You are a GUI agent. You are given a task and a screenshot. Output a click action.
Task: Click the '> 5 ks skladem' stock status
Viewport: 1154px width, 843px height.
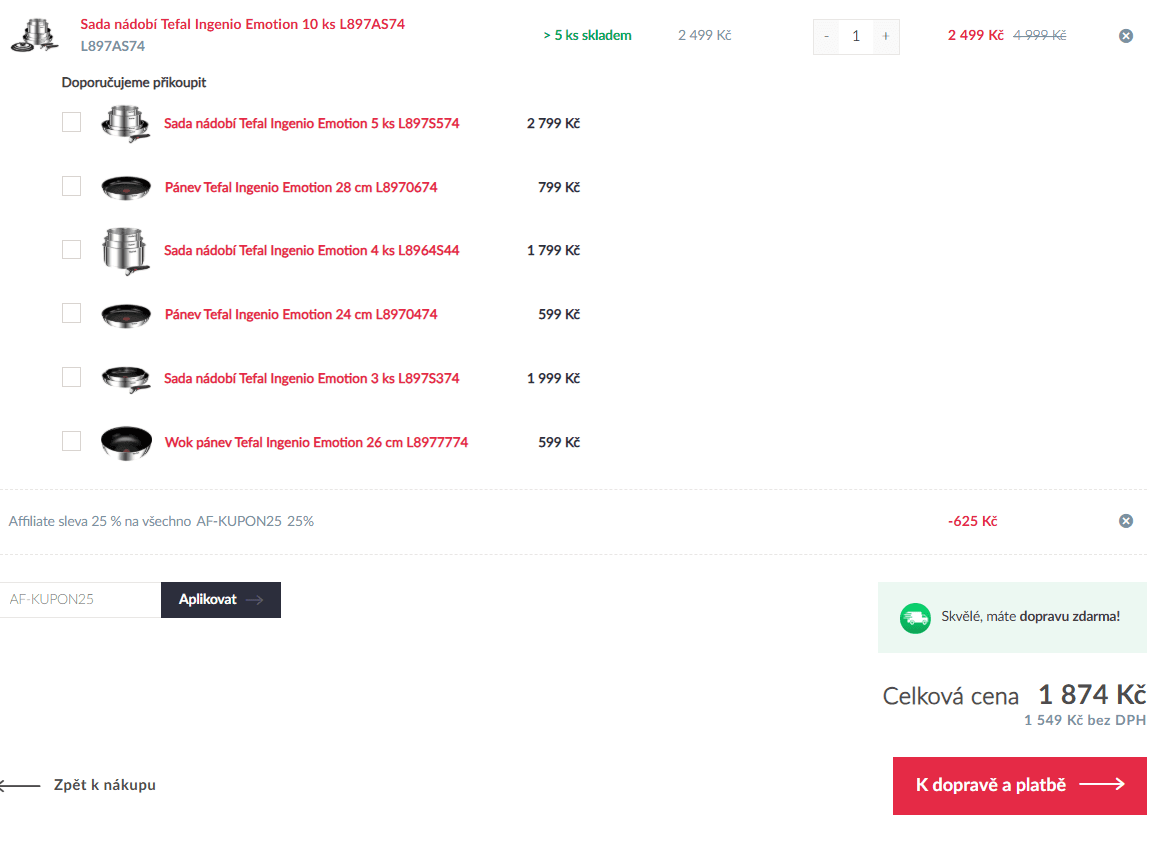click(x=587, y=35)
